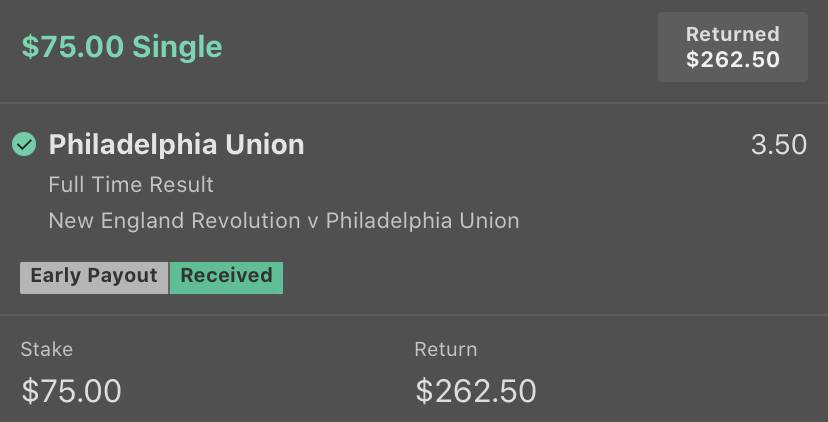Click the Early Payout label
Viewport: 828px width, 422px height.
(x=94, y=276)
